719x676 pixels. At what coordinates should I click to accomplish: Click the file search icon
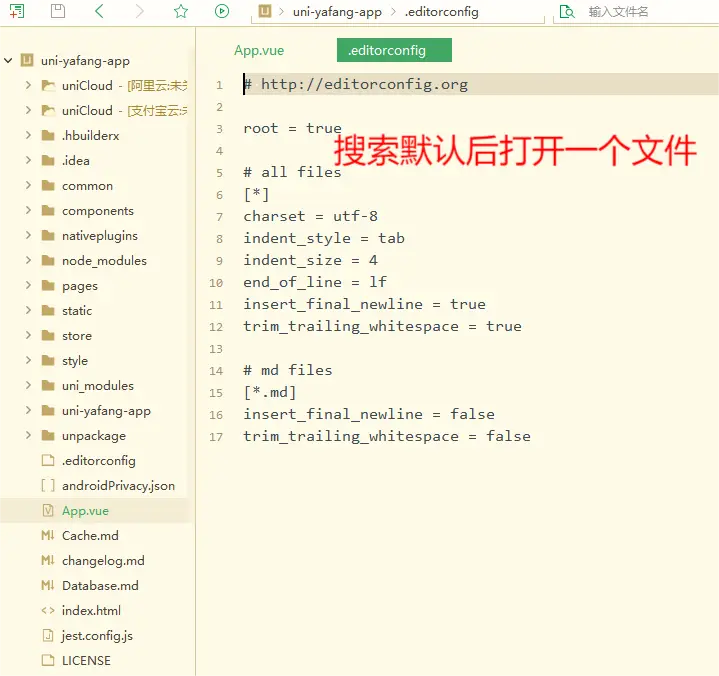pos(567,12)
